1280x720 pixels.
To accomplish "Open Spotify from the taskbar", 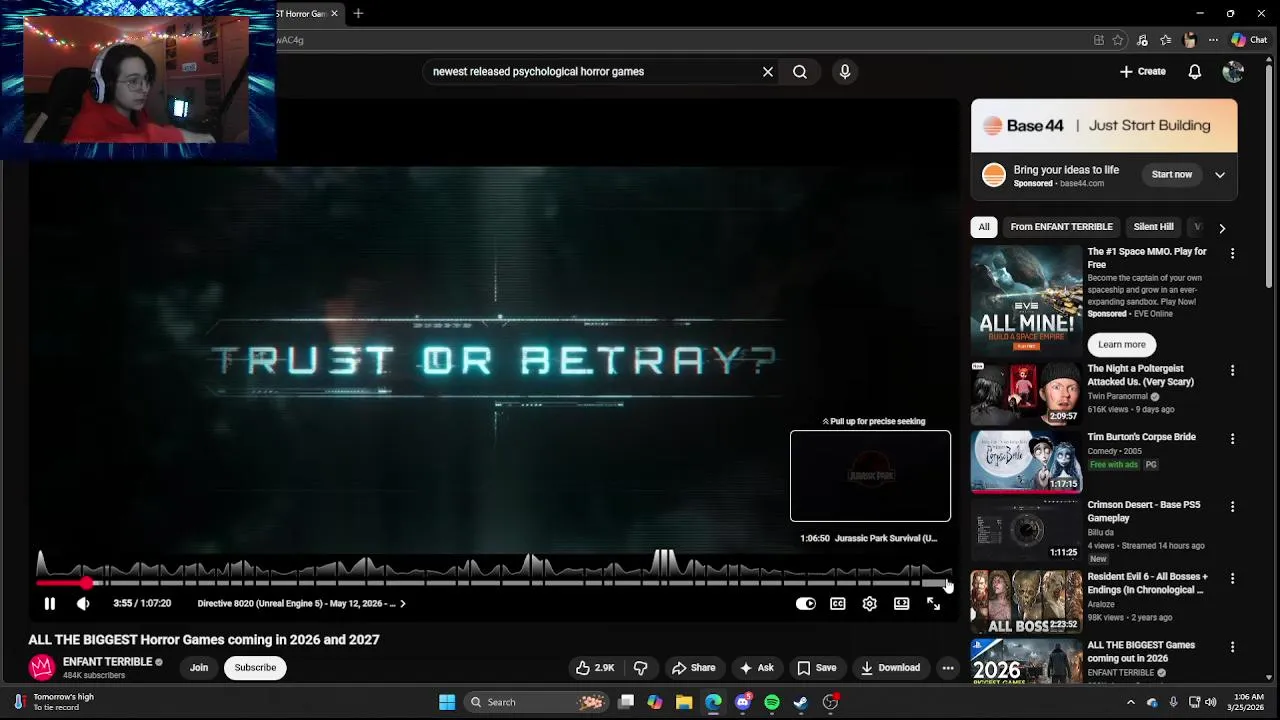I will click(771, 702).
